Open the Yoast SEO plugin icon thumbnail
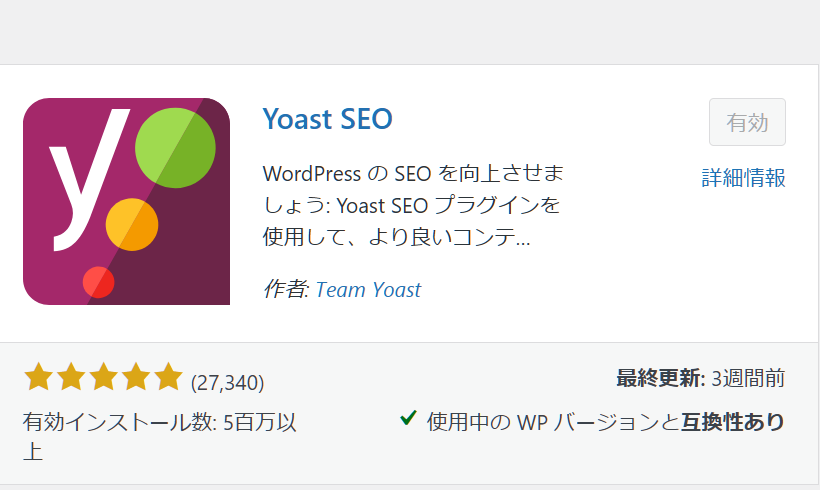The height and width of the screenshot is (490, 820). (x=127, y=201)
